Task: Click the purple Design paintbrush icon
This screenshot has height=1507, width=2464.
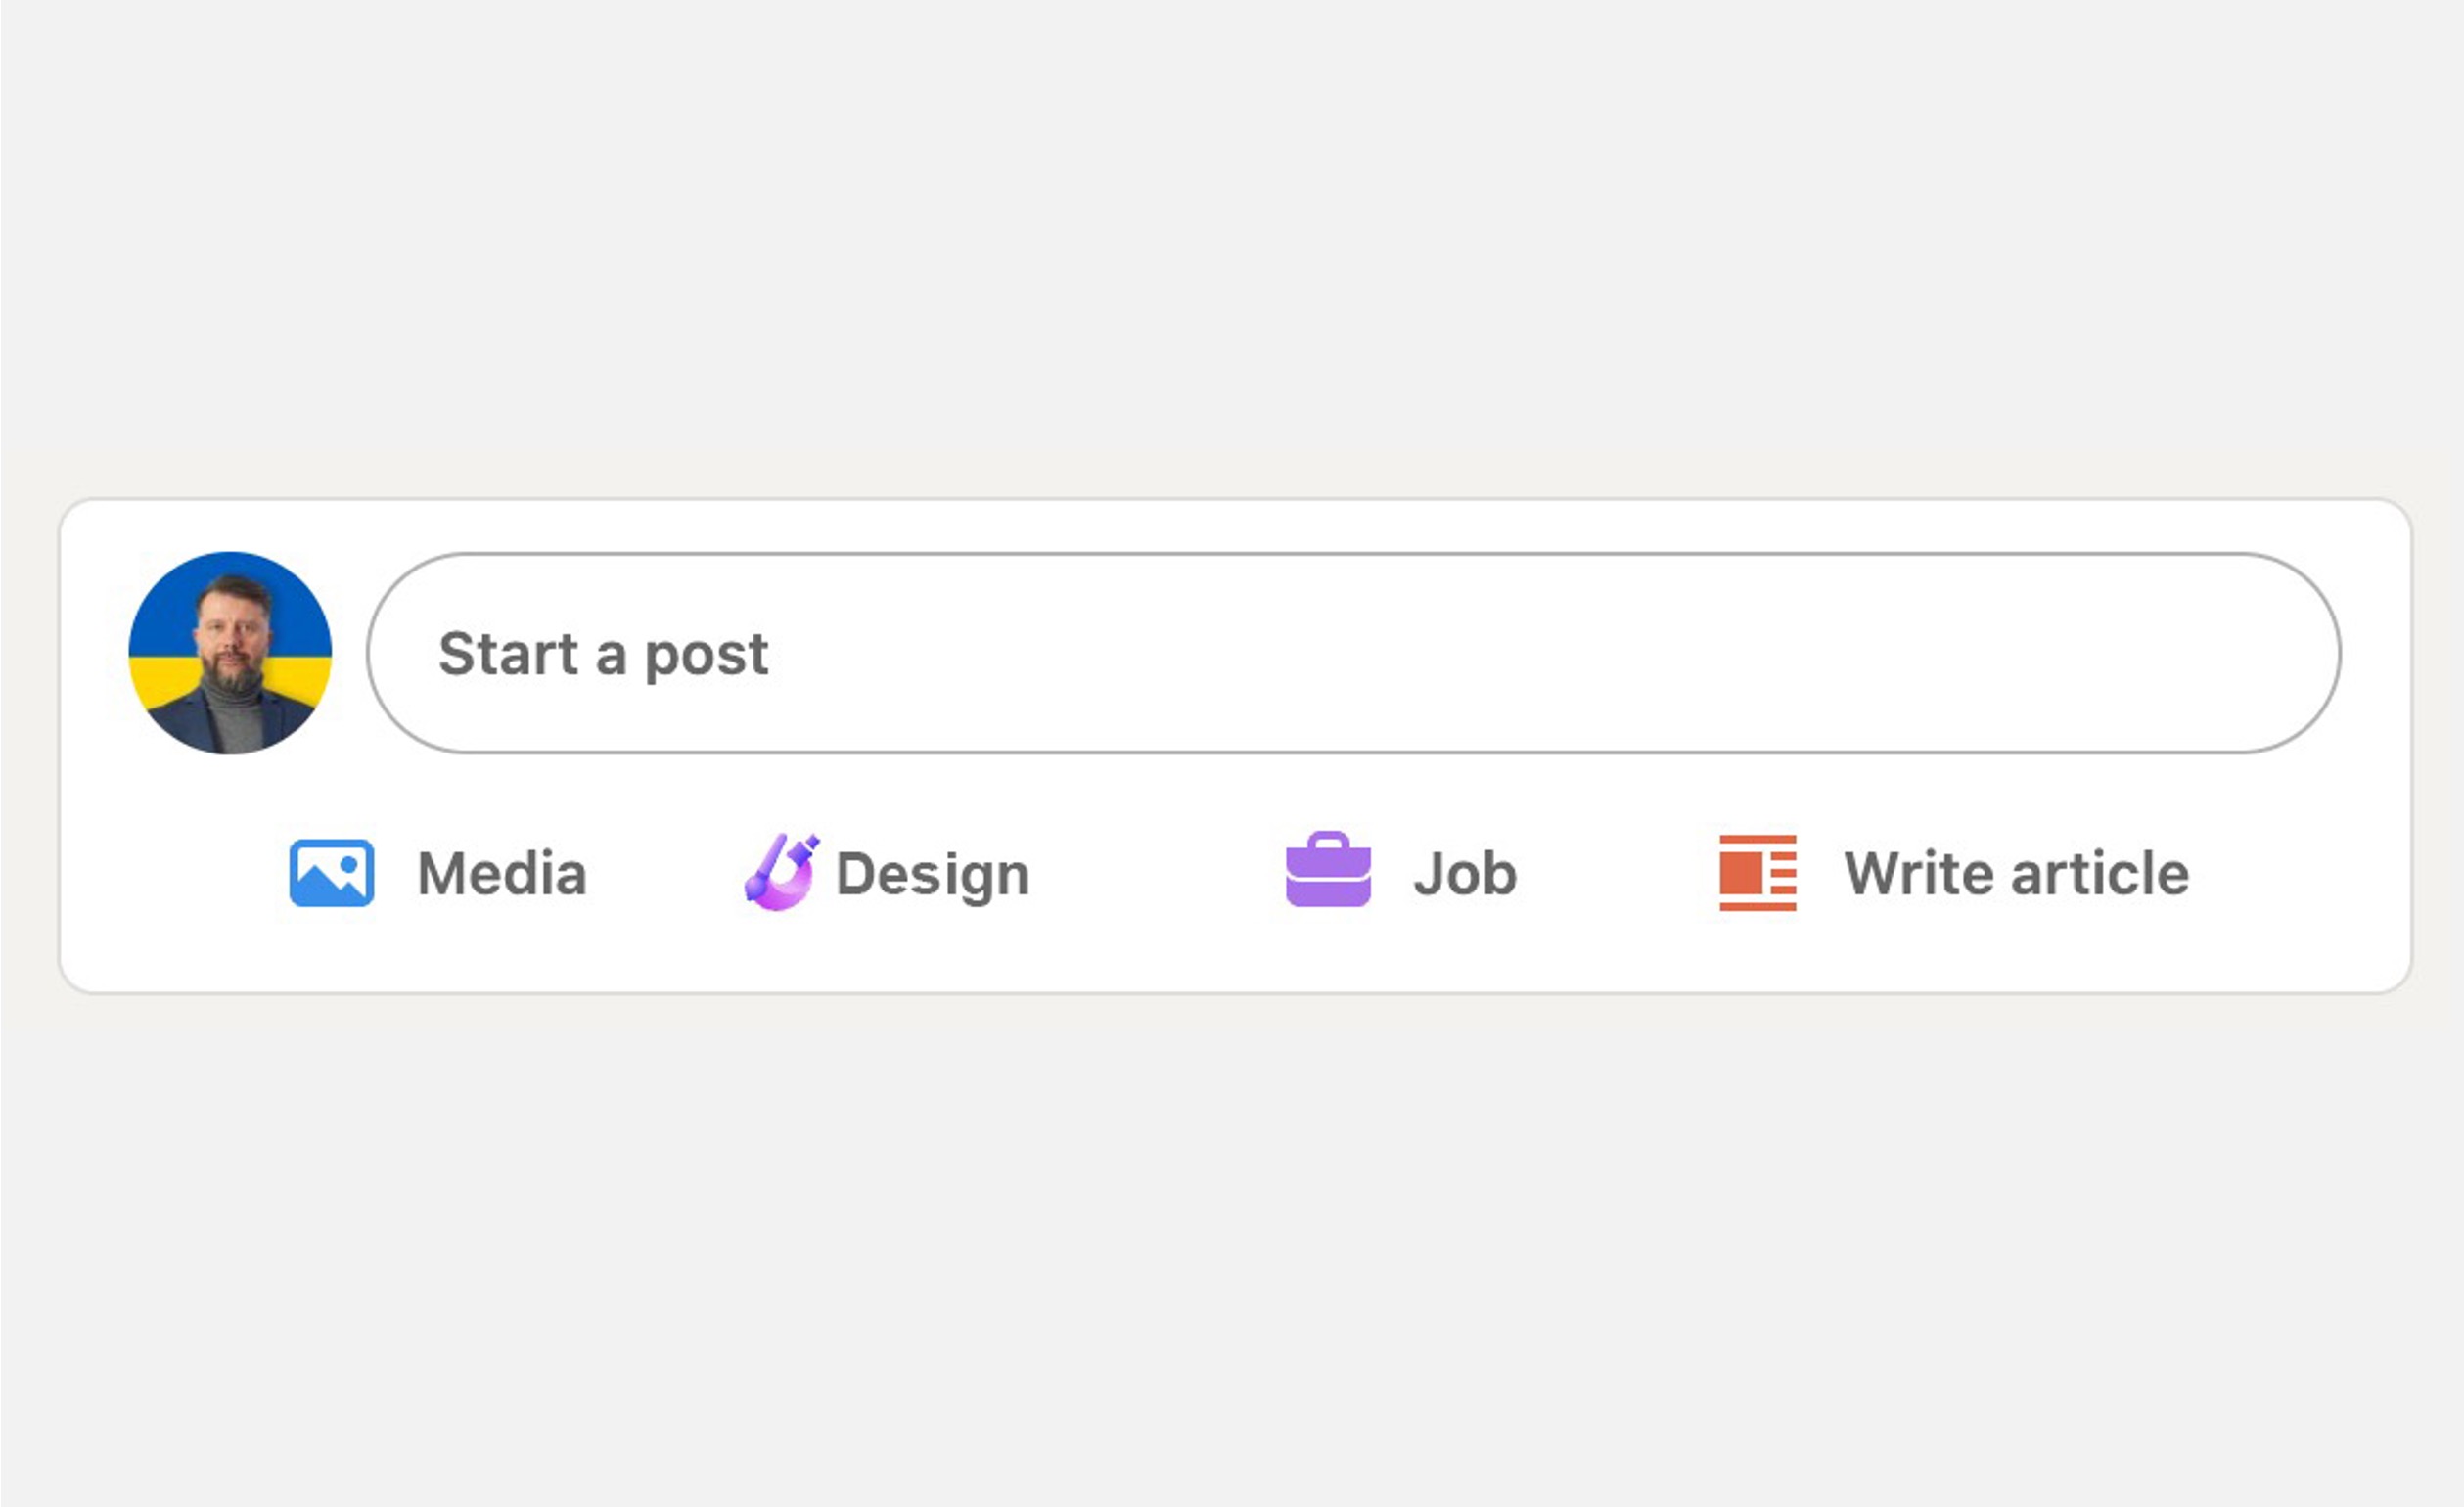Action: click(781, 872)
